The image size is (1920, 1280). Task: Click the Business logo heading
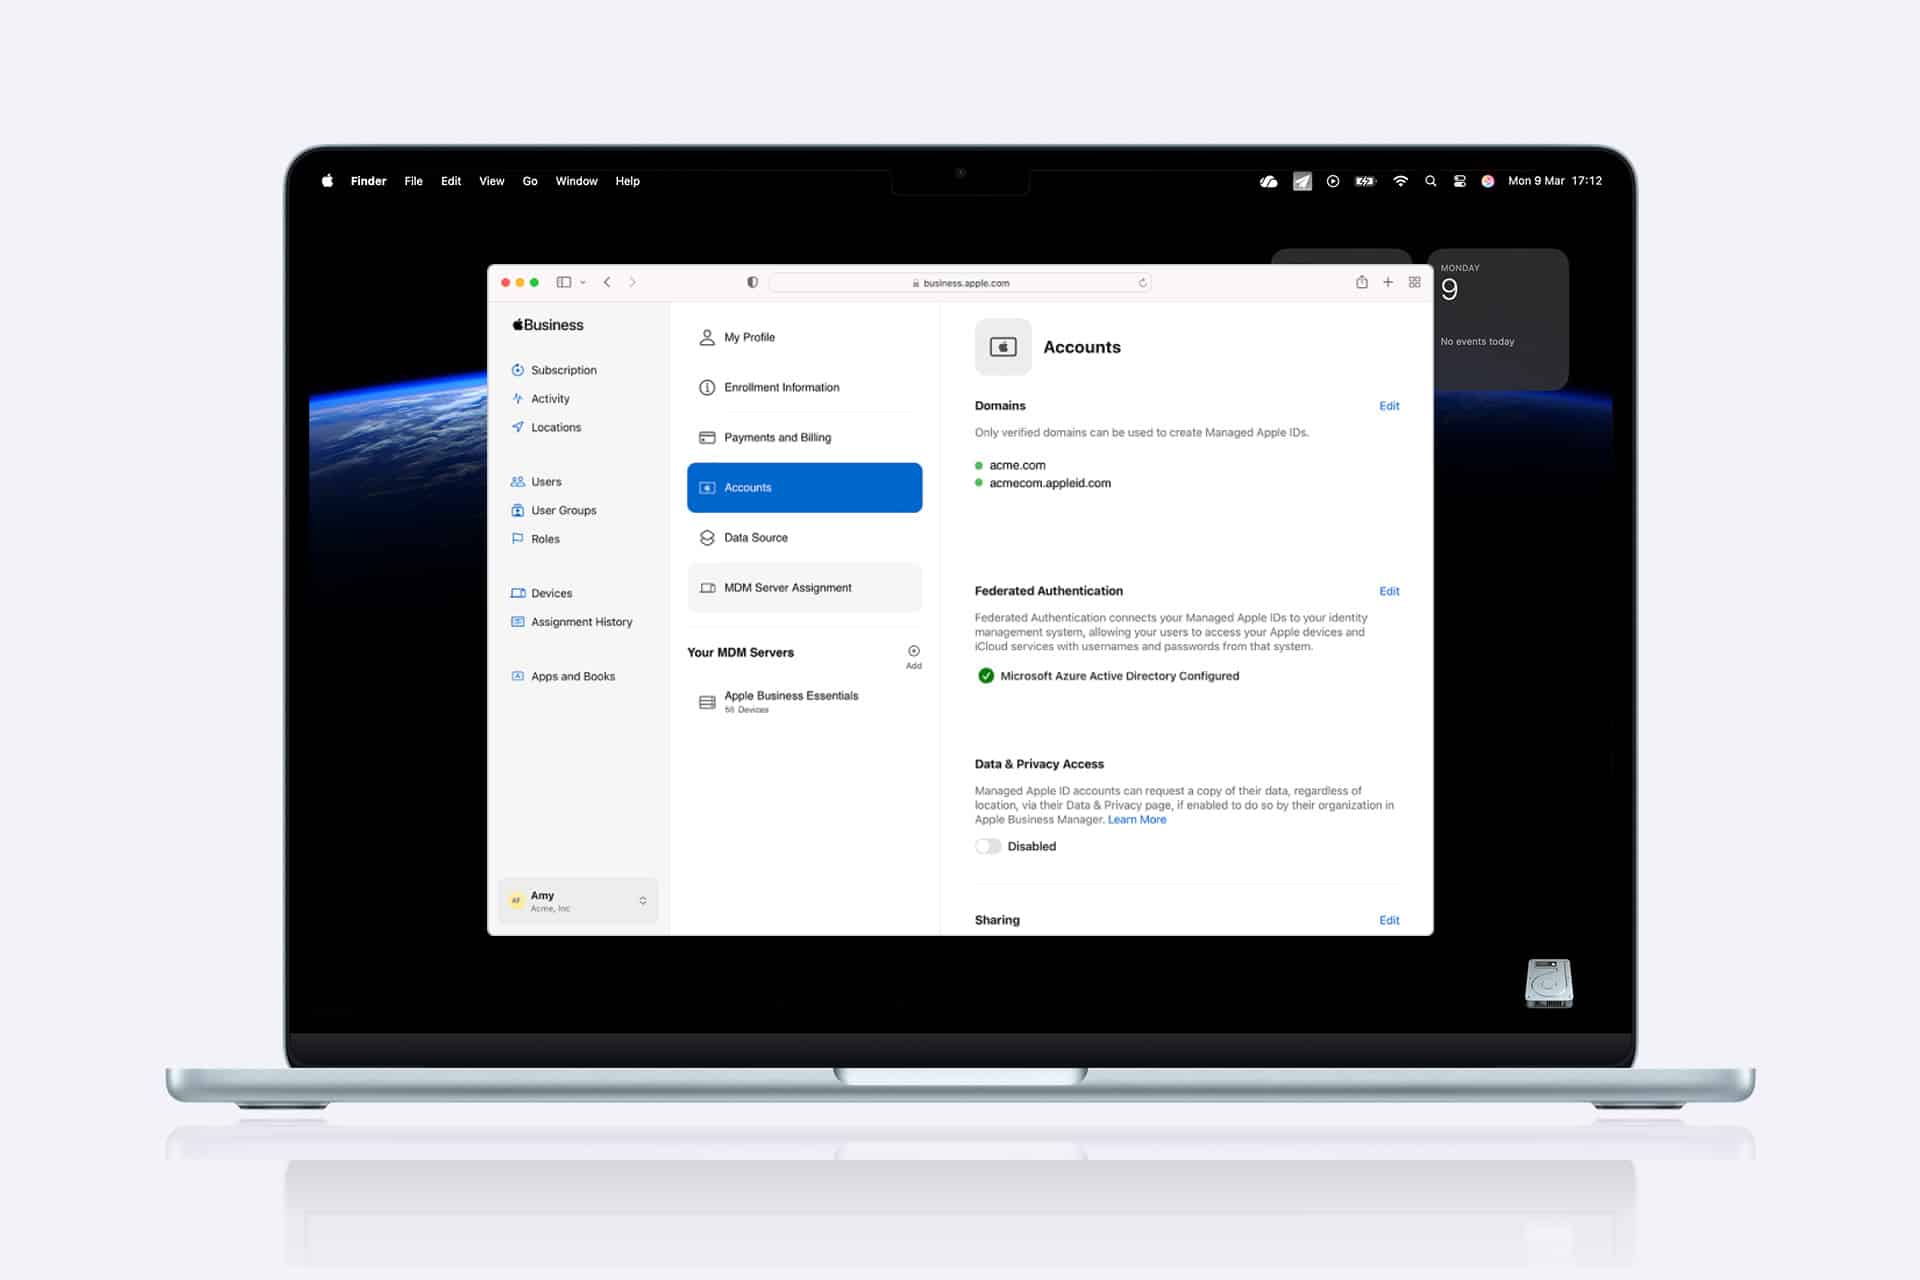[x=547, y=325]
